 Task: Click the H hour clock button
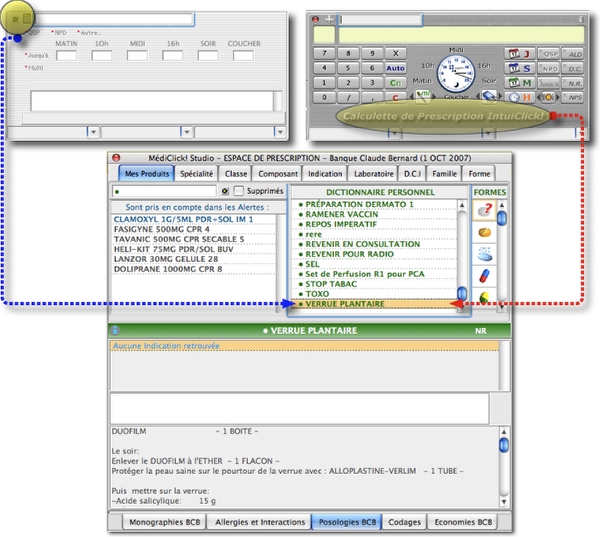(520, 97)
